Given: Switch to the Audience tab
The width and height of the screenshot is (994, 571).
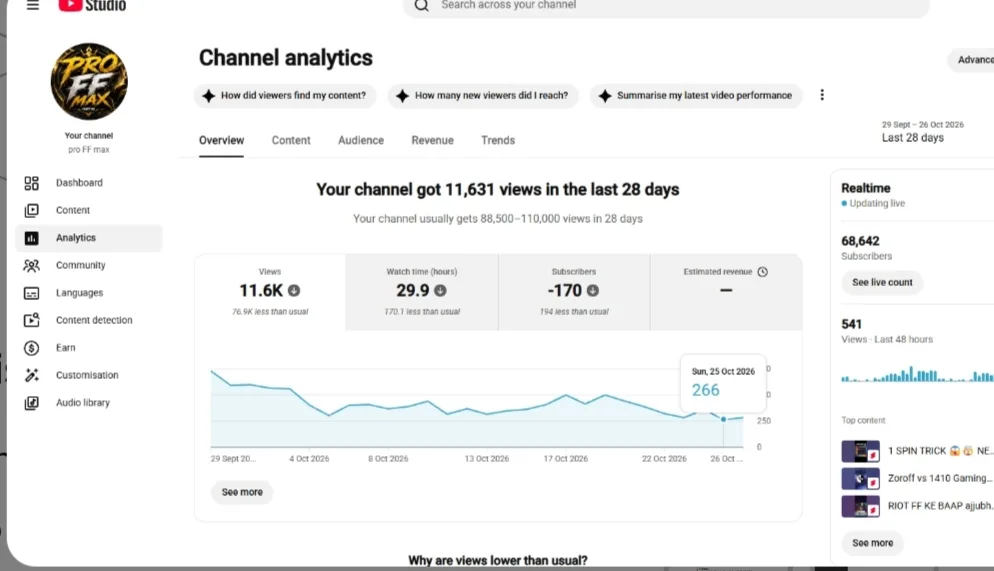Looking at the screenshot, I should tap(361, 141).
